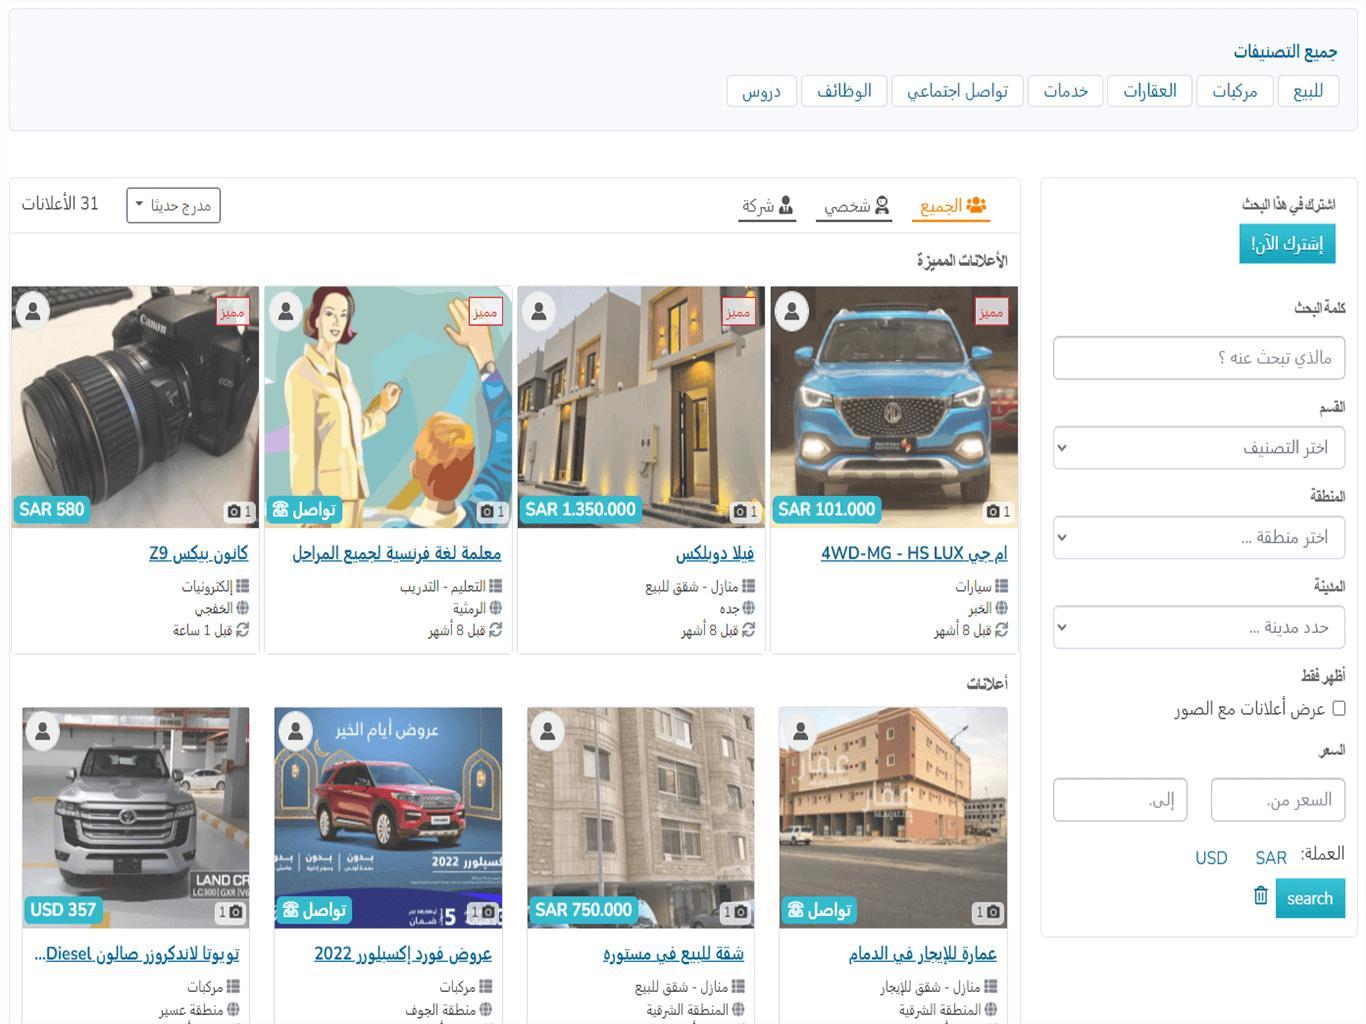Open the مركبات category
The image size is (1366, 1024).
[x=1234, y=91]
